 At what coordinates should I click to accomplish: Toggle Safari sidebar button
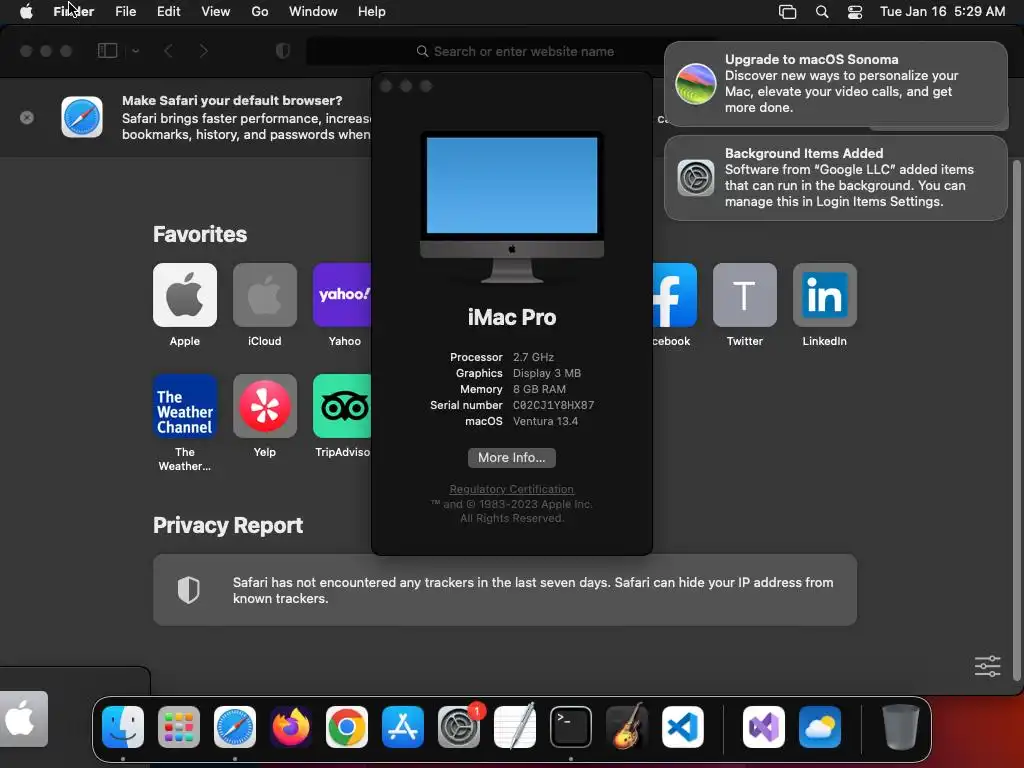[107, 51]
